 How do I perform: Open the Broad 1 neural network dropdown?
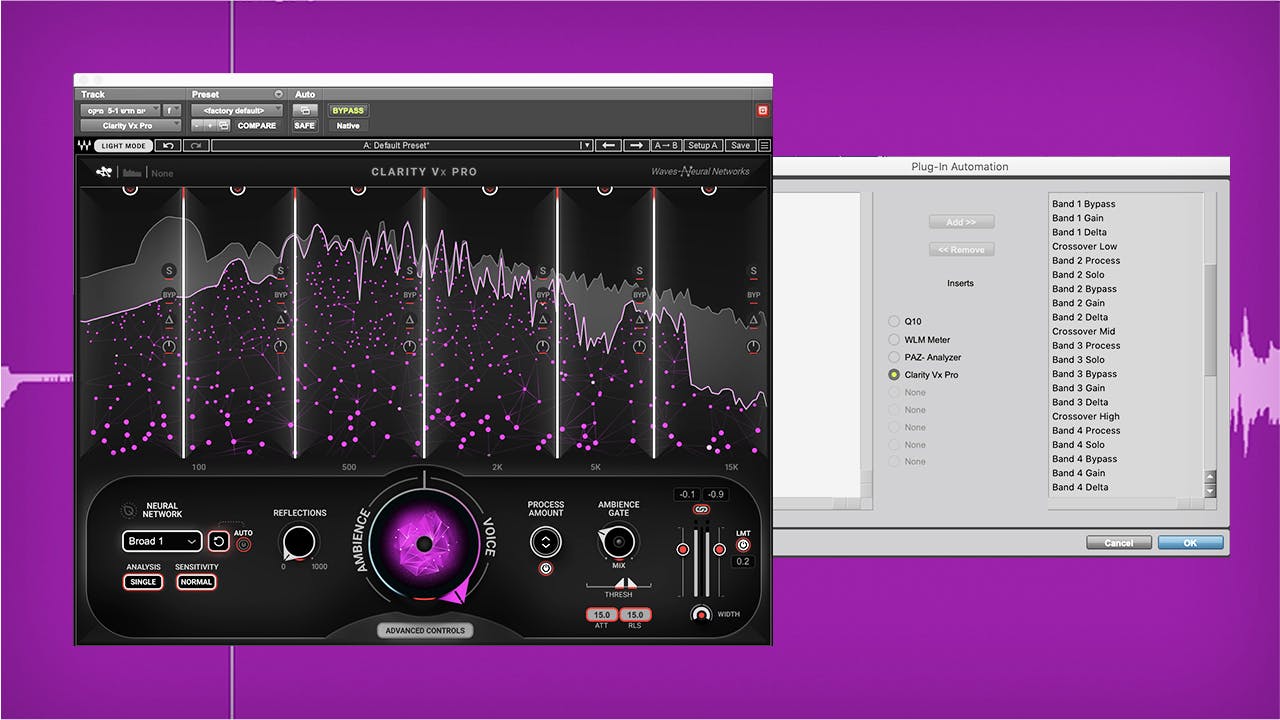click(163, 541)
